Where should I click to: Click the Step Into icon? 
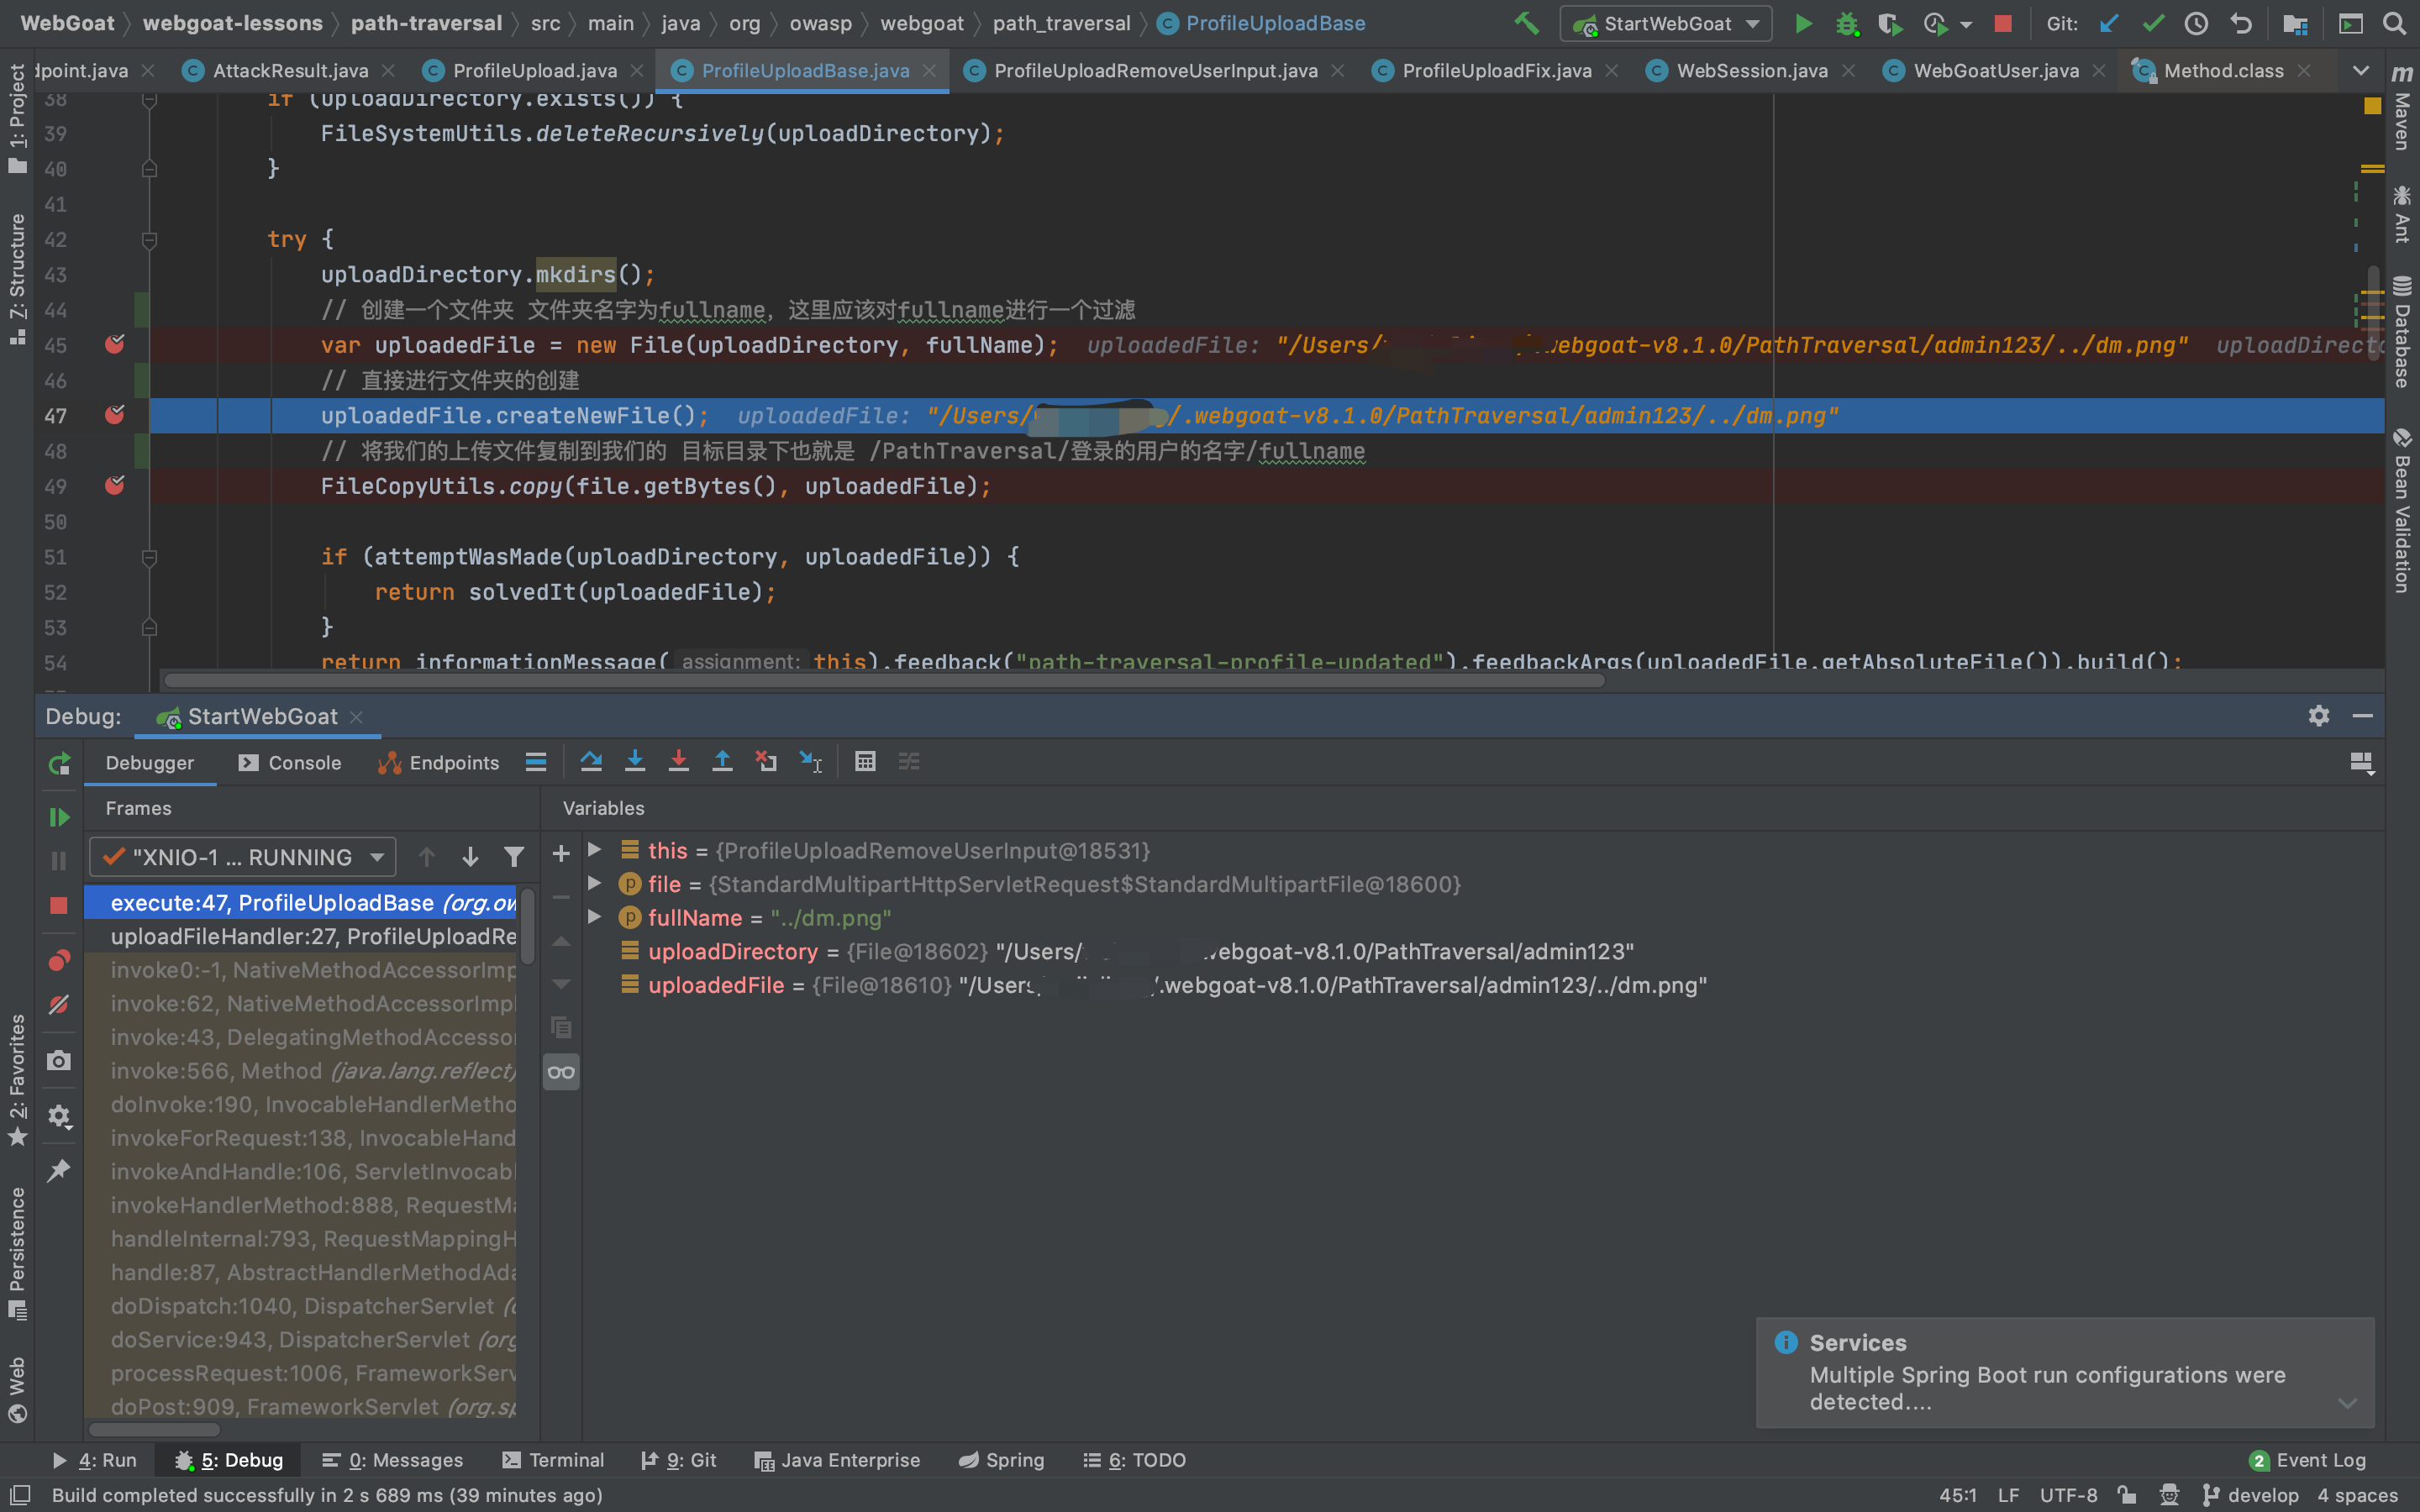click(635, 762)
